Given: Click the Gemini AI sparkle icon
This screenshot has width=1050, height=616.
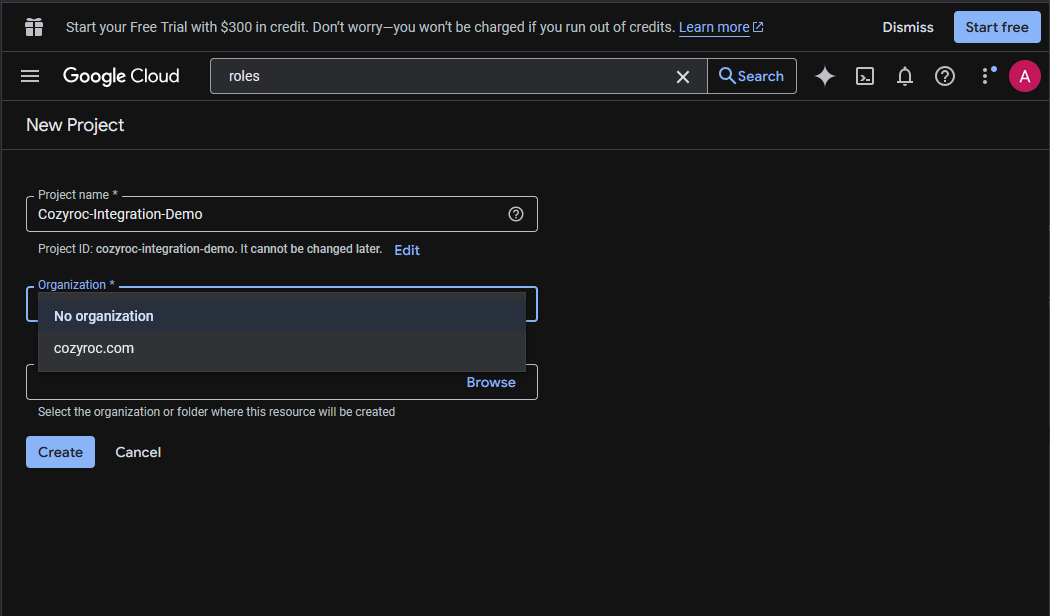Looking at the screenshot, I should click(x=824, y=76).
